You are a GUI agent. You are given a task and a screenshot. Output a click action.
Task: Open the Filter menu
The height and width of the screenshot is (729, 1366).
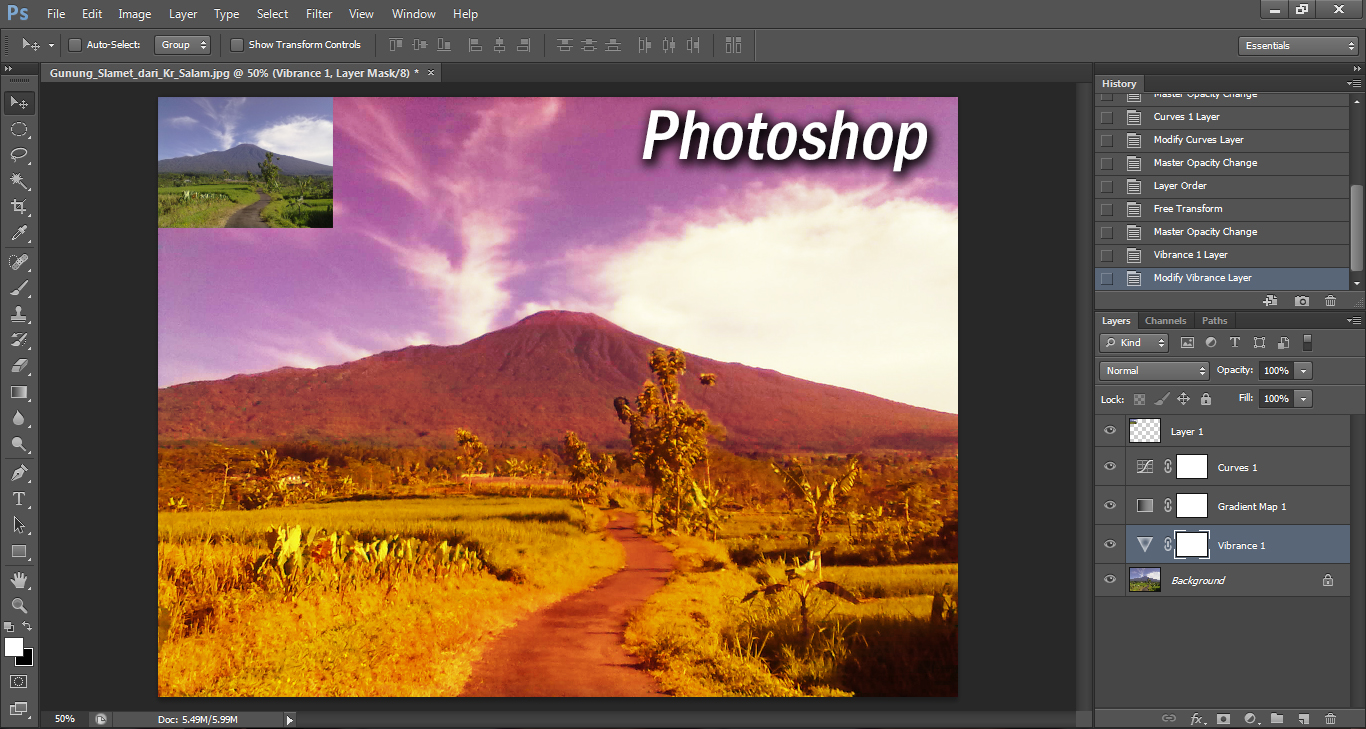pos(318,13)
